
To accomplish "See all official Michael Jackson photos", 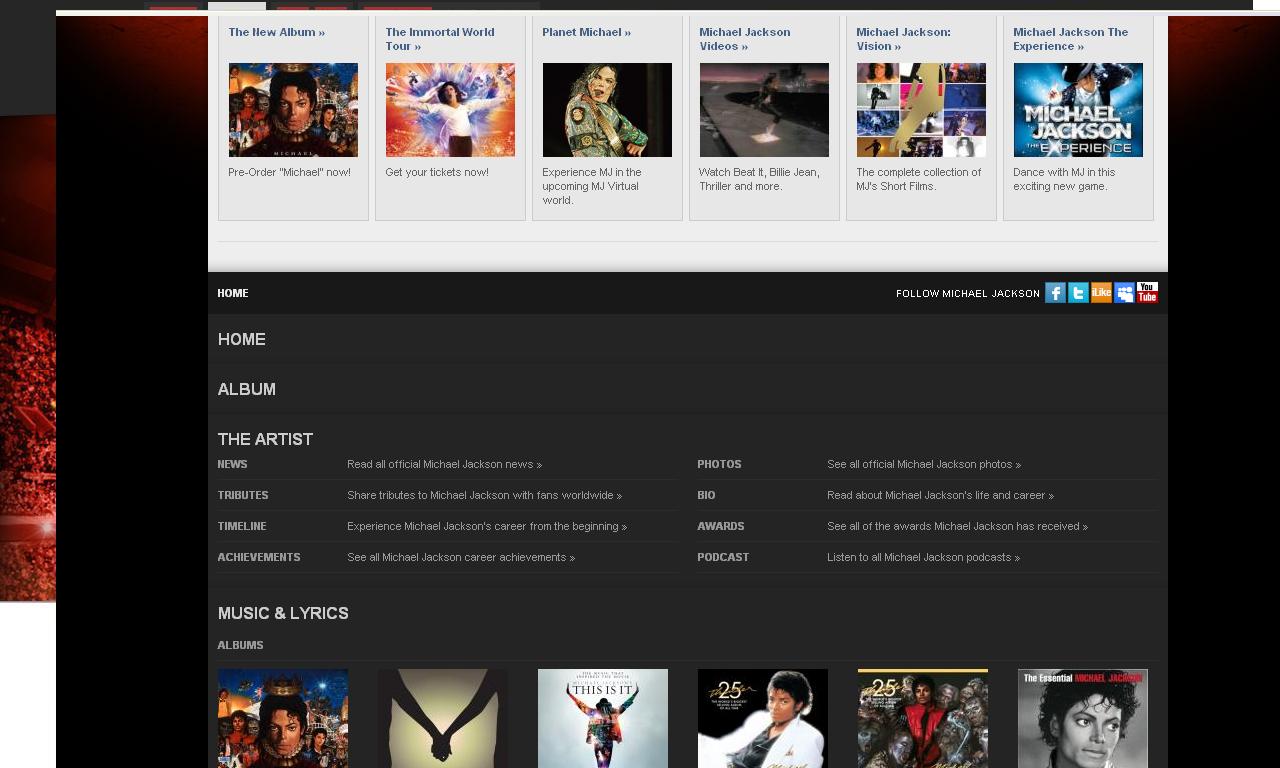I will (x=923, y=465).
